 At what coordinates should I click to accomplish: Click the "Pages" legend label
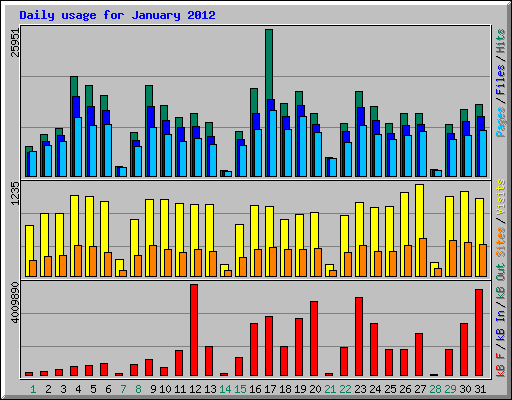pyautogui.click(x=501, y=122)
